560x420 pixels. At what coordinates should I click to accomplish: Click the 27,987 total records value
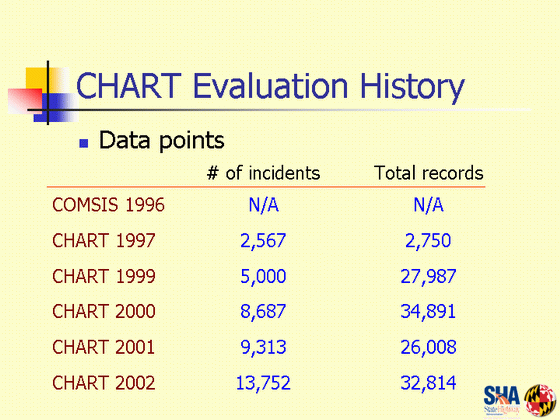[428, 277]
